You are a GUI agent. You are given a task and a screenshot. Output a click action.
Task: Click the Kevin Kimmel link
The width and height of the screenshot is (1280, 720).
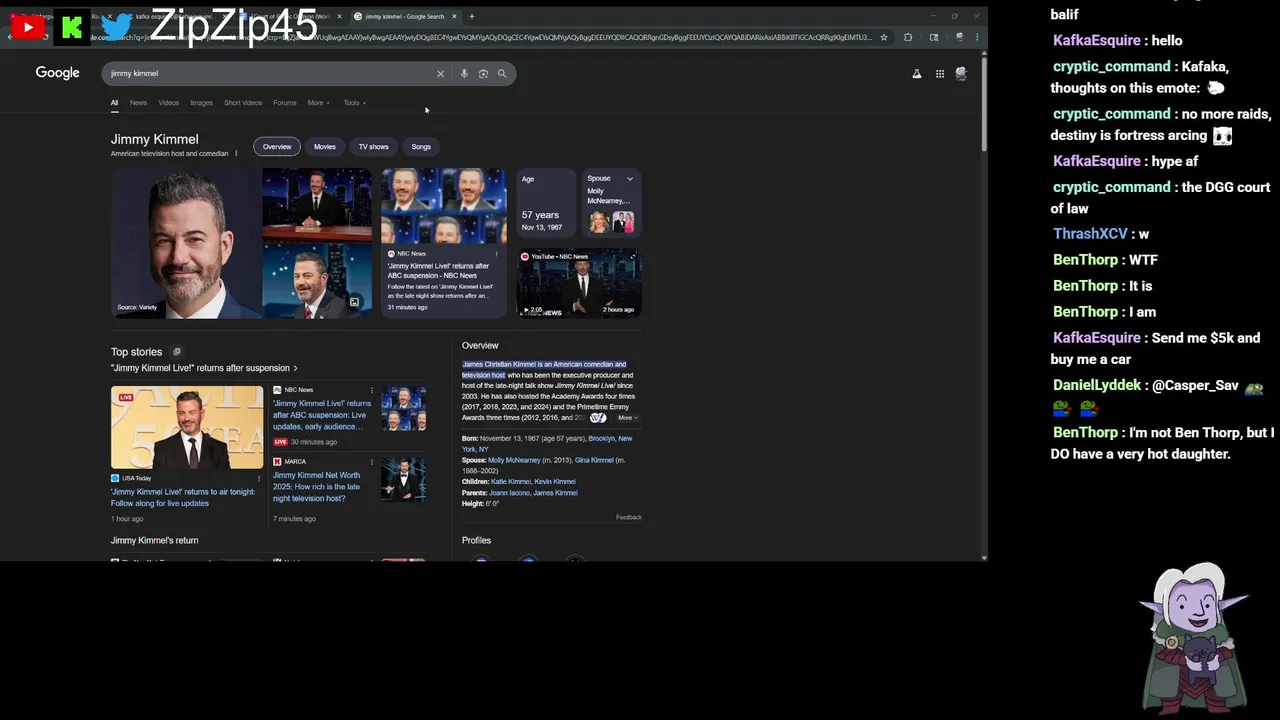pyautogui.click(x=555, y=482)
